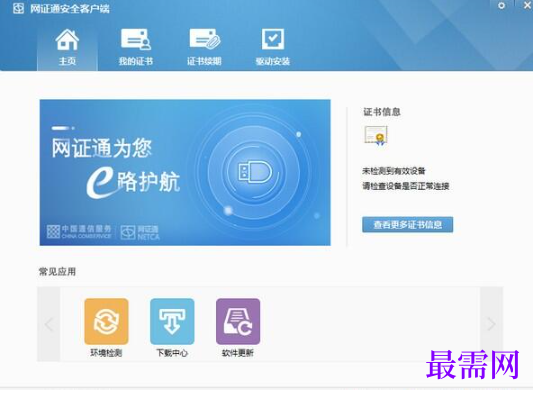Click the 请检查设备是否正常连接 text
The height and width of the screenshot is (396, 538).
(406, 186)
